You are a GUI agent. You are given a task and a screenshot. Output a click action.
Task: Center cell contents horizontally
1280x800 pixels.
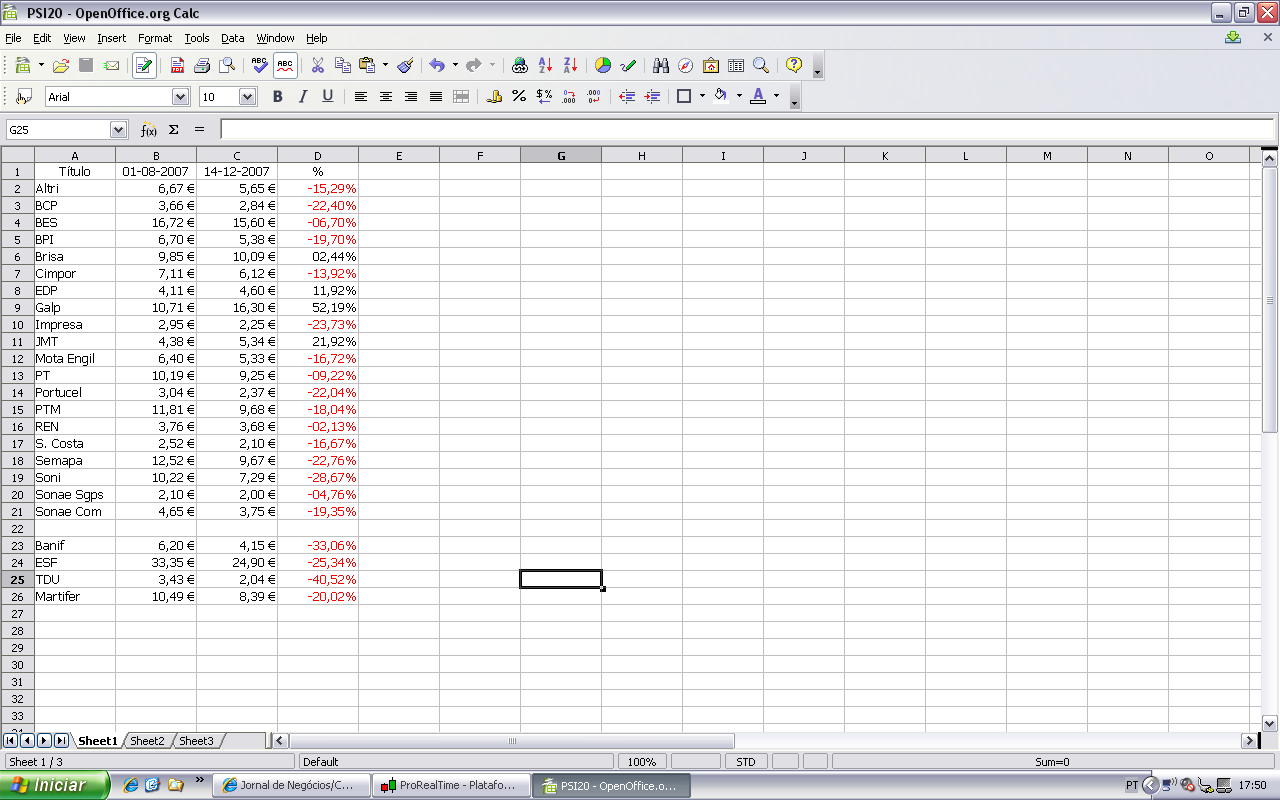click(386, 97)
